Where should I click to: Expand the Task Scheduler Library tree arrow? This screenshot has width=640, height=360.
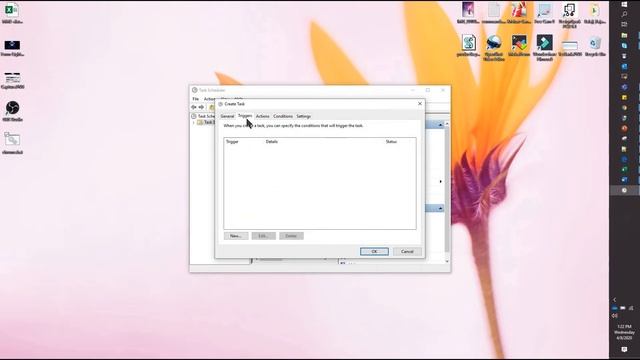[x=194, y=122]
